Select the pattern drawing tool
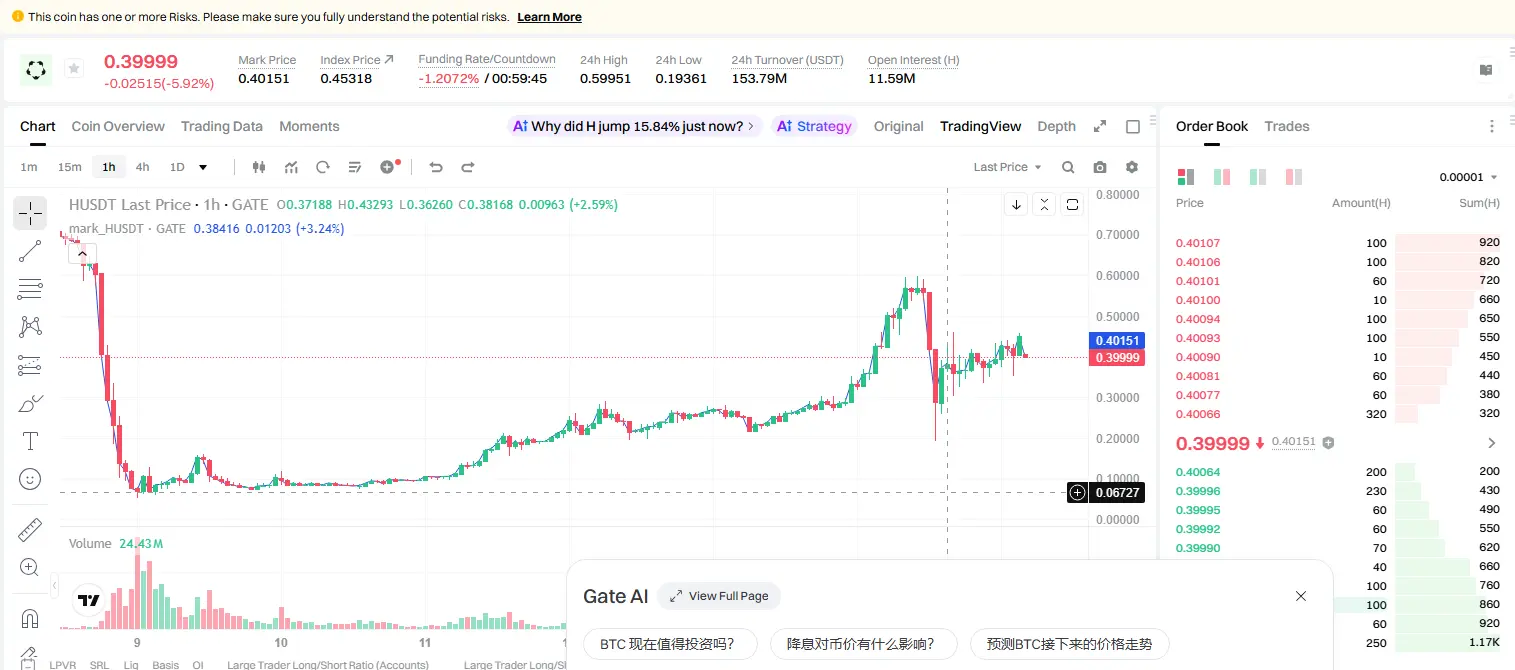 click(30, 327)
